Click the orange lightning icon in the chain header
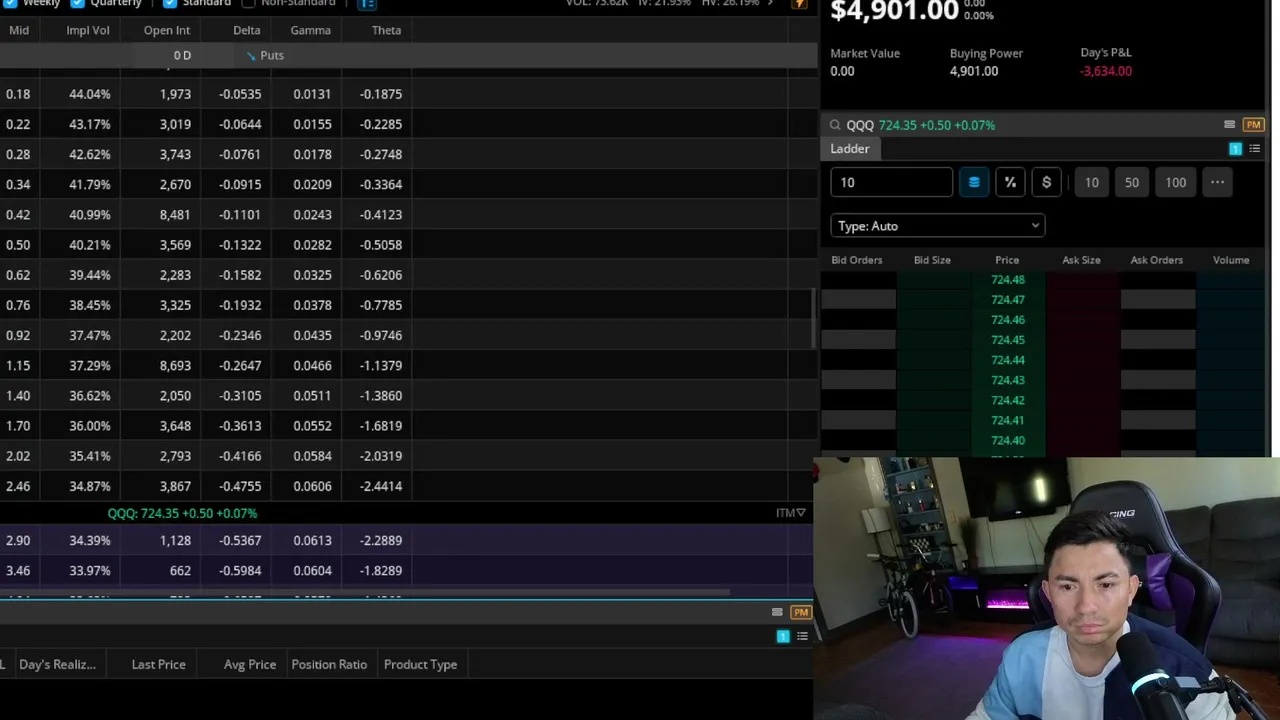 point(799,4)
